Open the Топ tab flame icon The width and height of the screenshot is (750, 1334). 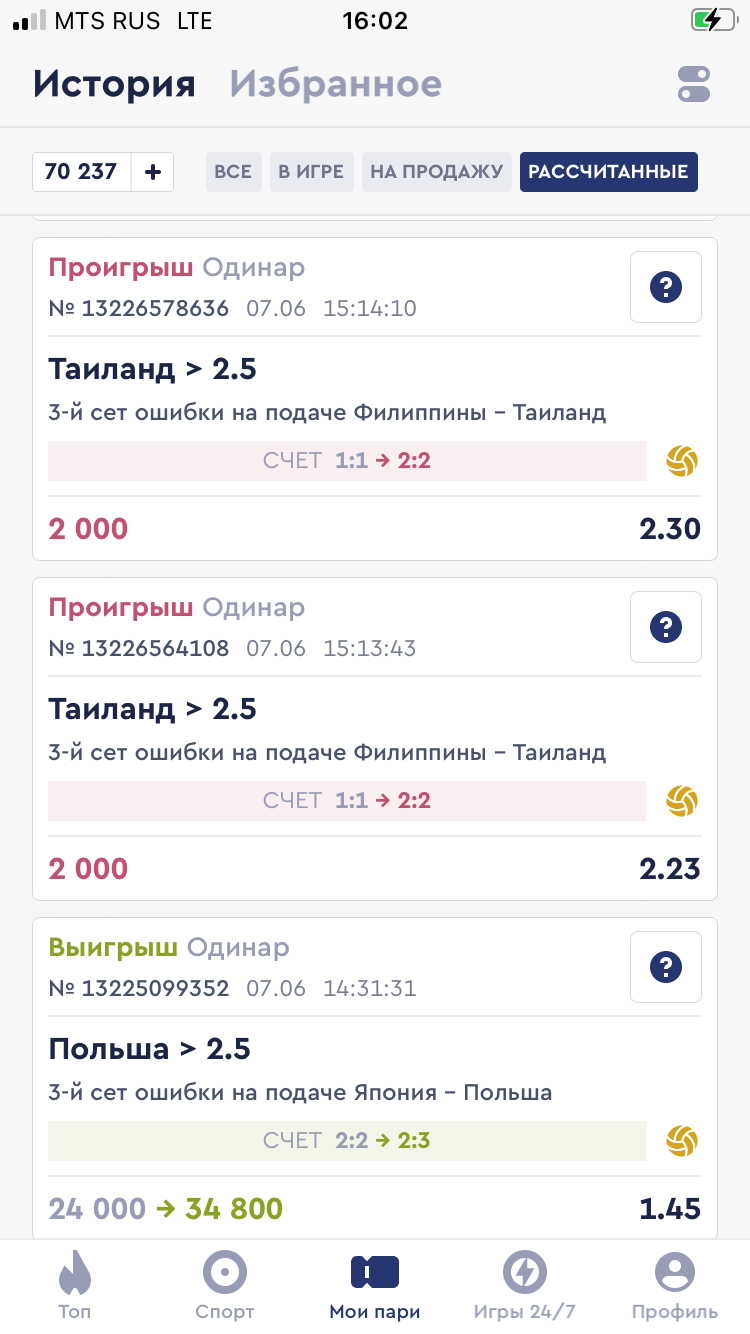click(x=75, y=1273)
